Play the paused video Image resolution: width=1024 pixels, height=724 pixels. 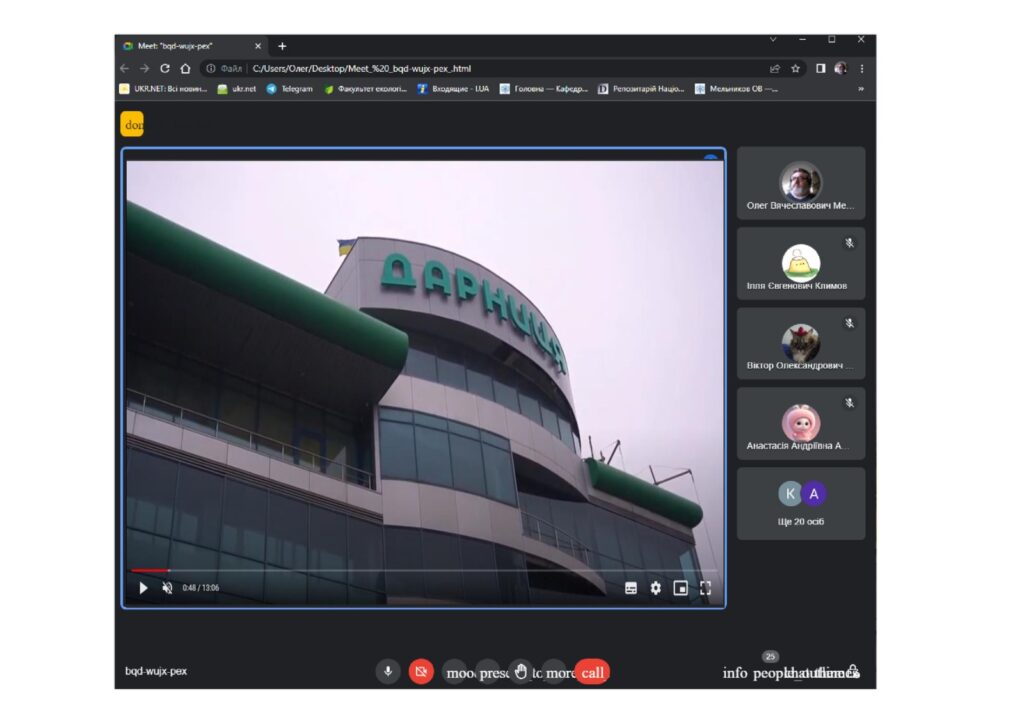coord(143,588)
